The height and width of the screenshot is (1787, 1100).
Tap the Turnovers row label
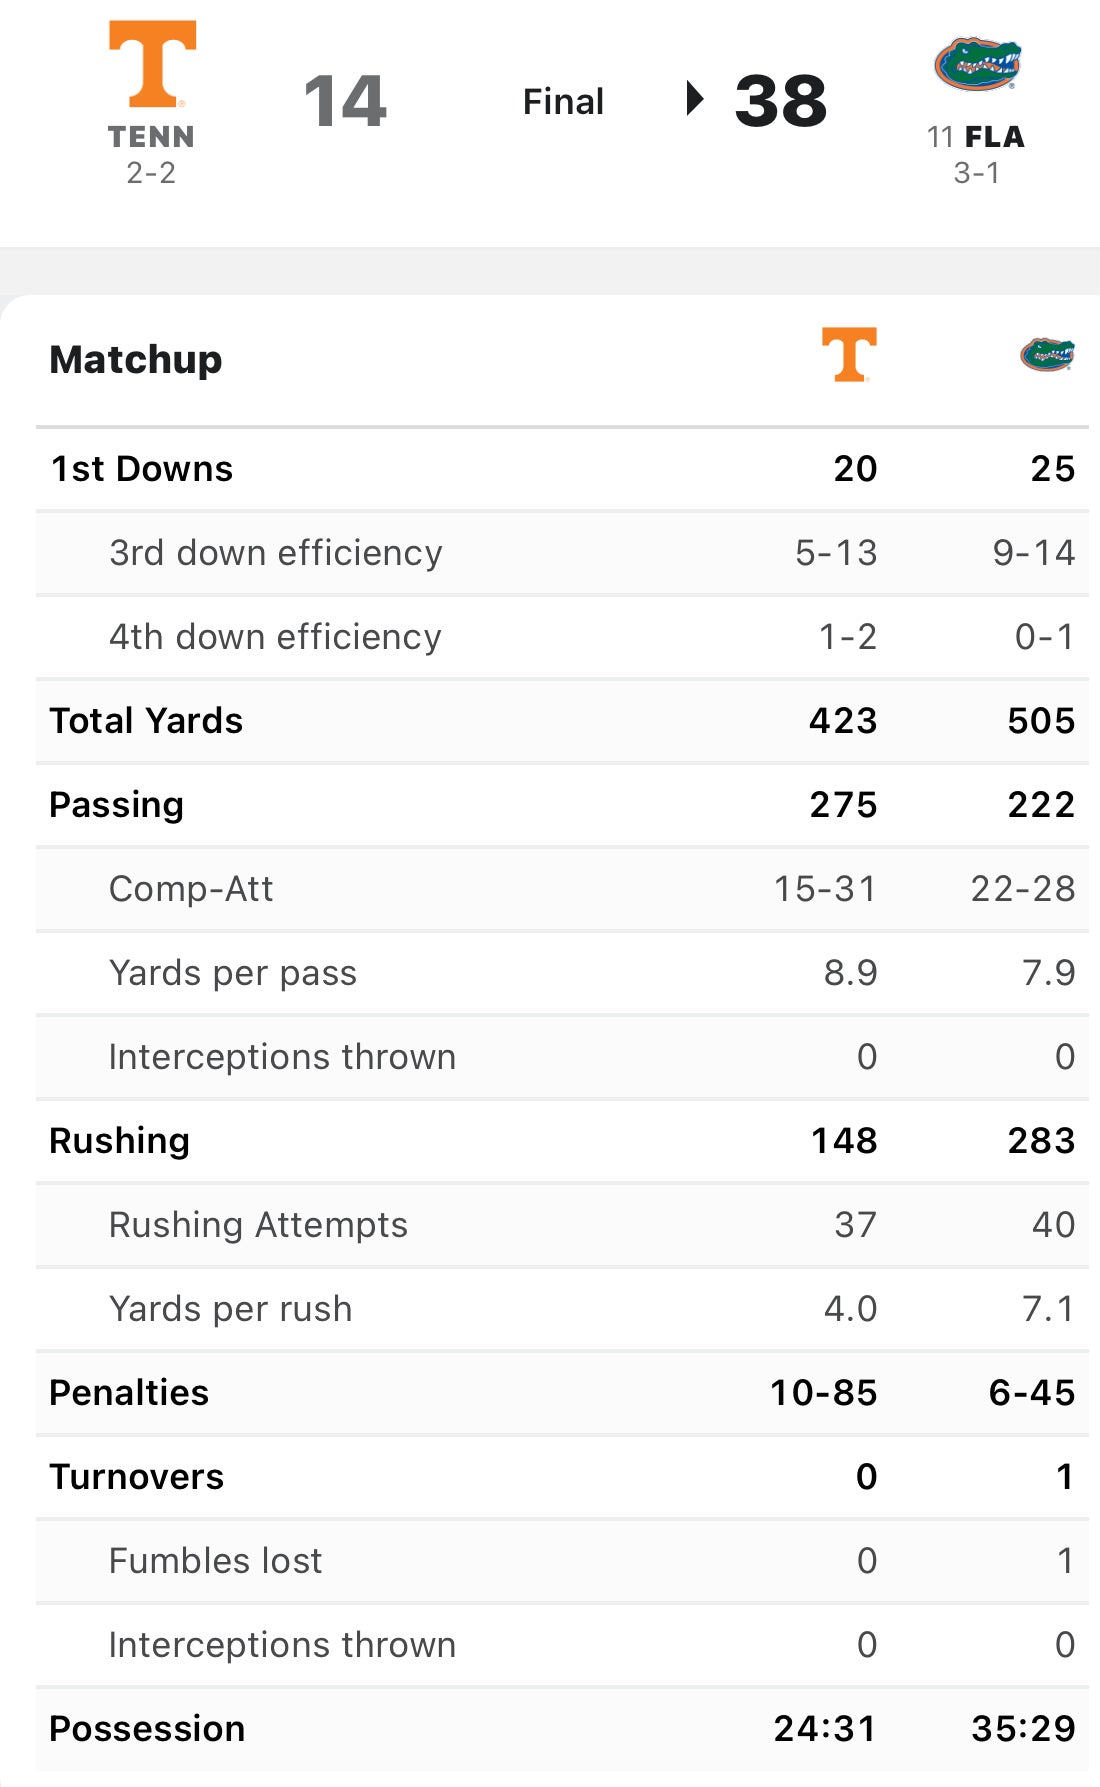(x=137, y=1477)
